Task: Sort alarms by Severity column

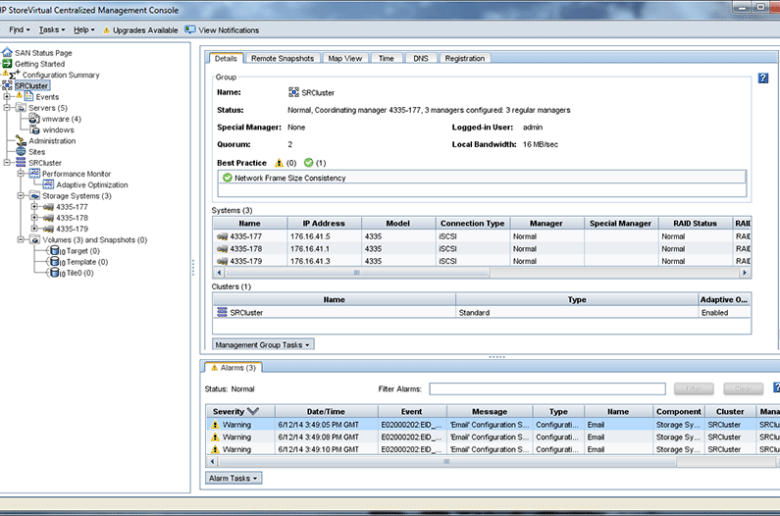Action: tap(240, 412)
